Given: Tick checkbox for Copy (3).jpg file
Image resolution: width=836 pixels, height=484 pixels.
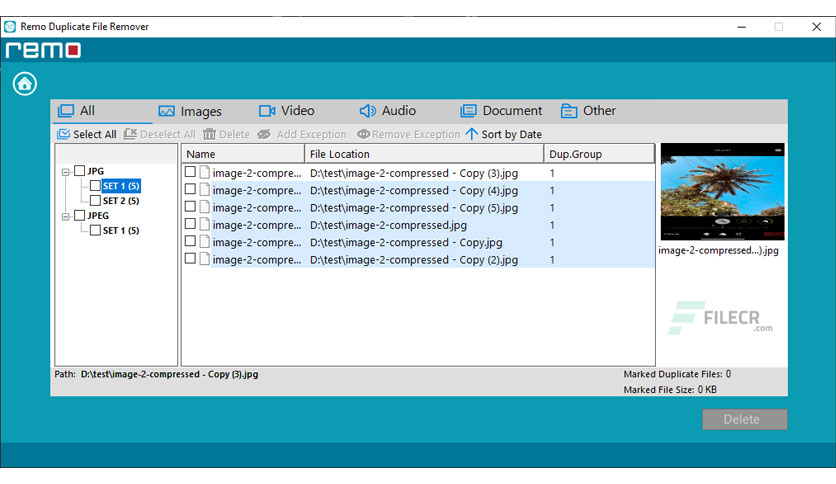Looking at the screenshot, I should pos(190,172).
